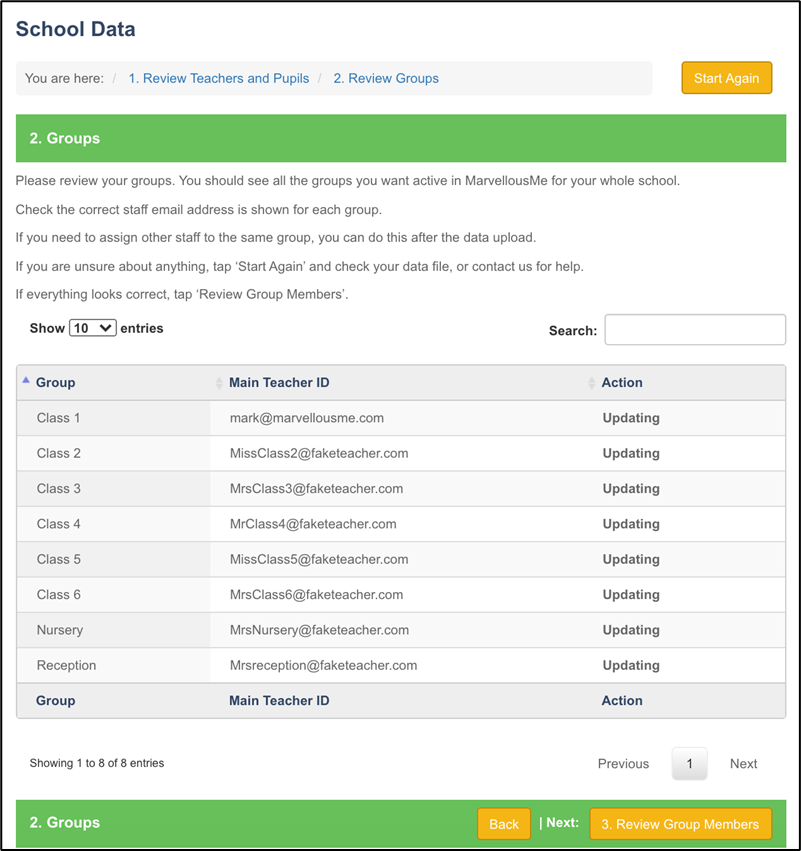The height and width of the screenshot is (851, 801).
Task: Click the Next pagination control
Action: [743, 763]
